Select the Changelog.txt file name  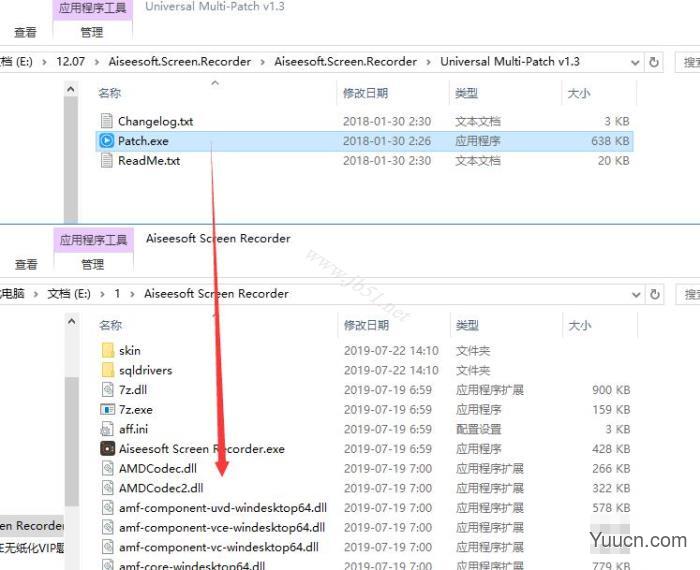pos(155,121)
